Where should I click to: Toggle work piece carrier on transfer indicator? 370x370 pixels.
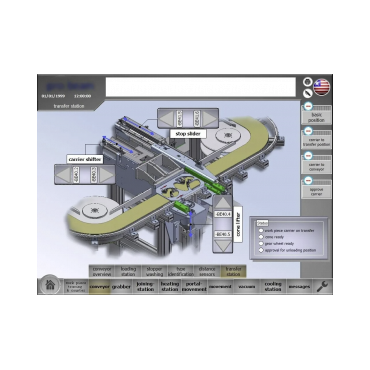click(261, 230)
